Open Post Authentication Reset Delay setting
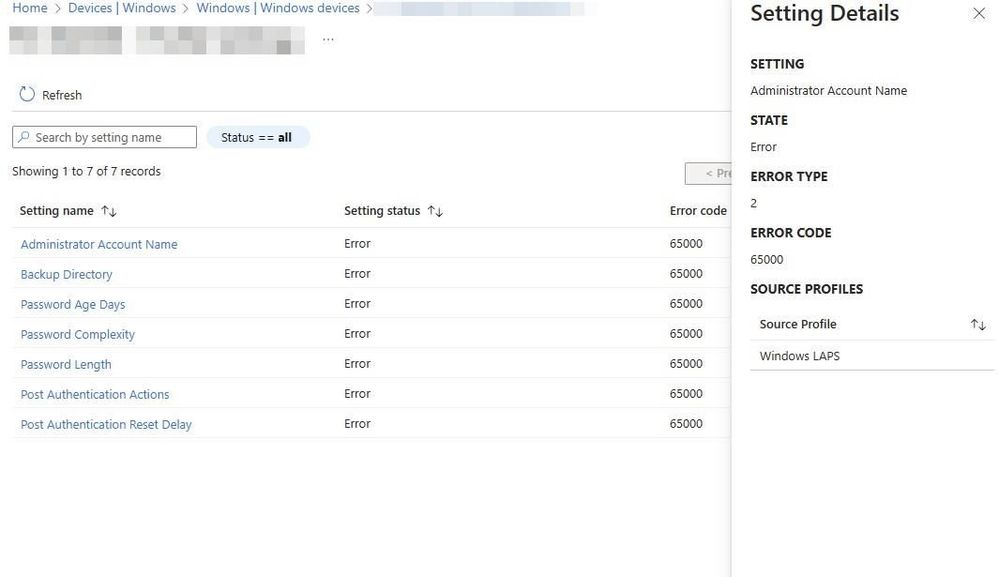 tap(106, 424)
